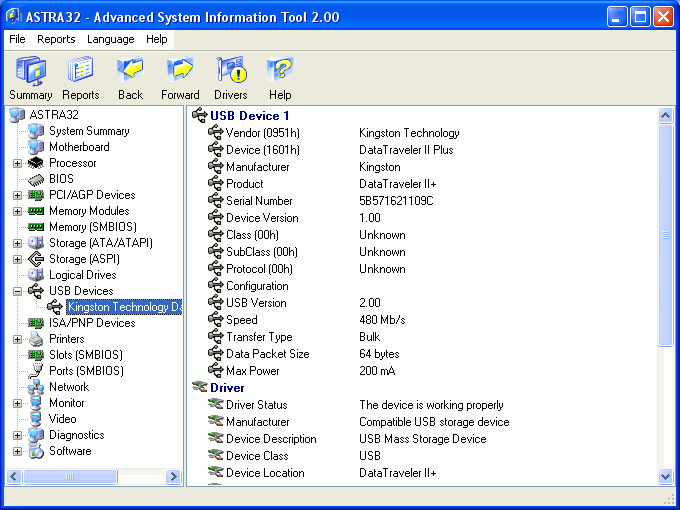Click the vertical scrollbar thumb
This screenshot has height=510, width=680.
click(x=665, y=235)
